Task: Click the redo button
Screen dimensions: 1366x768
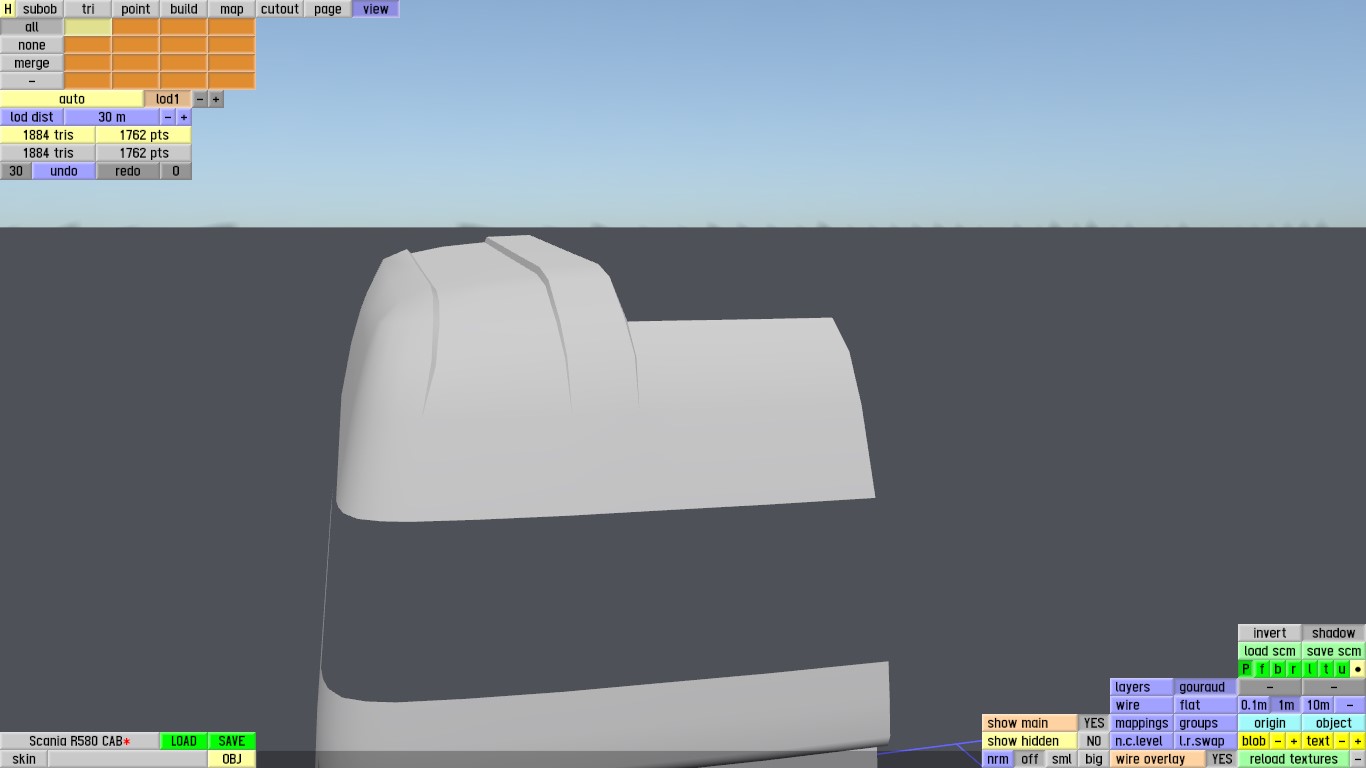Action: coord(128,171)
